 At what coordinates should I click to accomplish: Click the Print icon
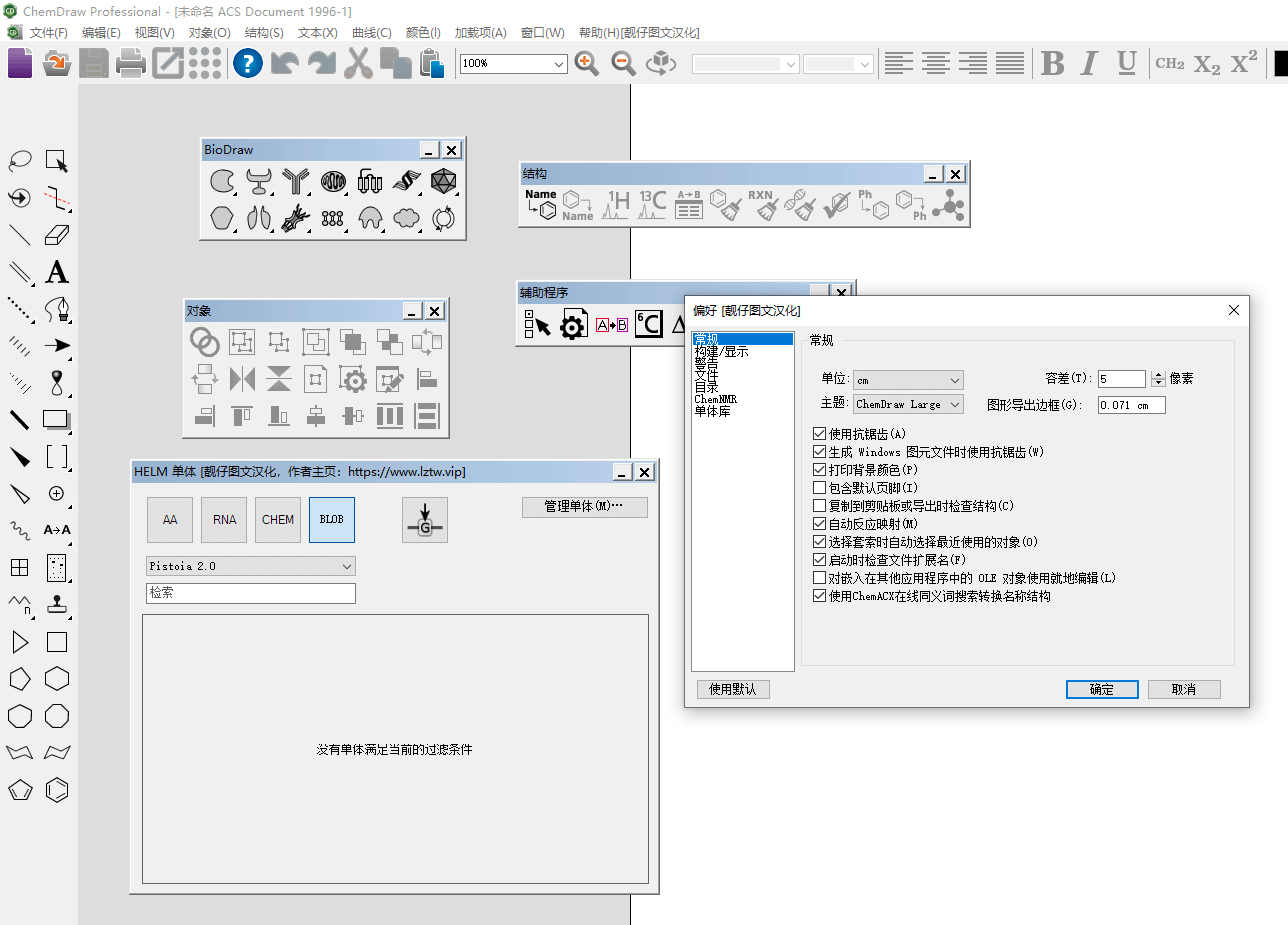[x=131, y=64]
